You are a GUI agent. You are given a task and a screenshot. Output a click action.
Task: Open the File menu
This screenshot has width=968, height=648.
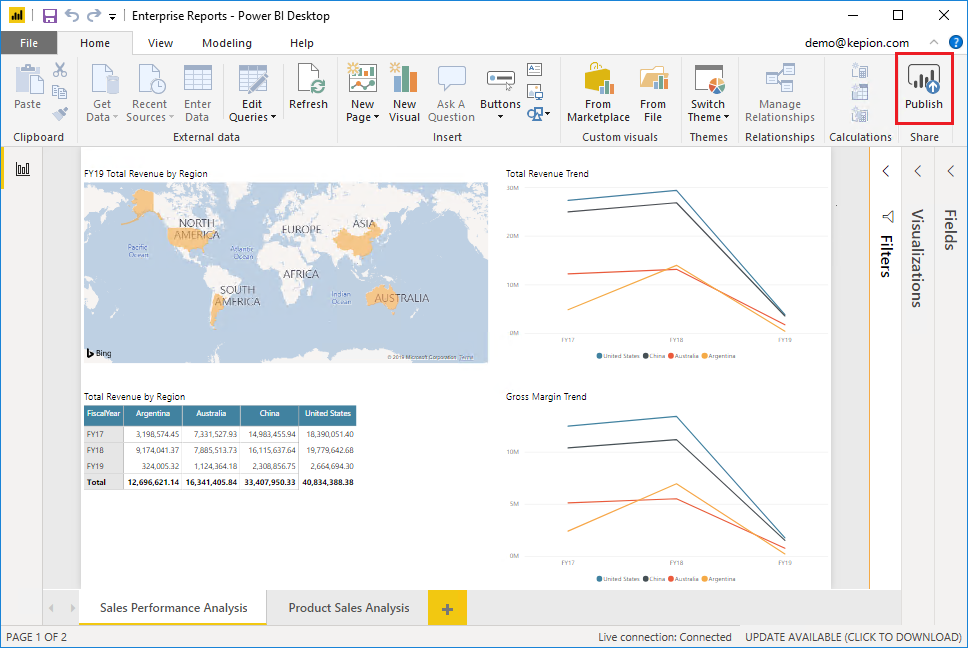click(29, 43)
